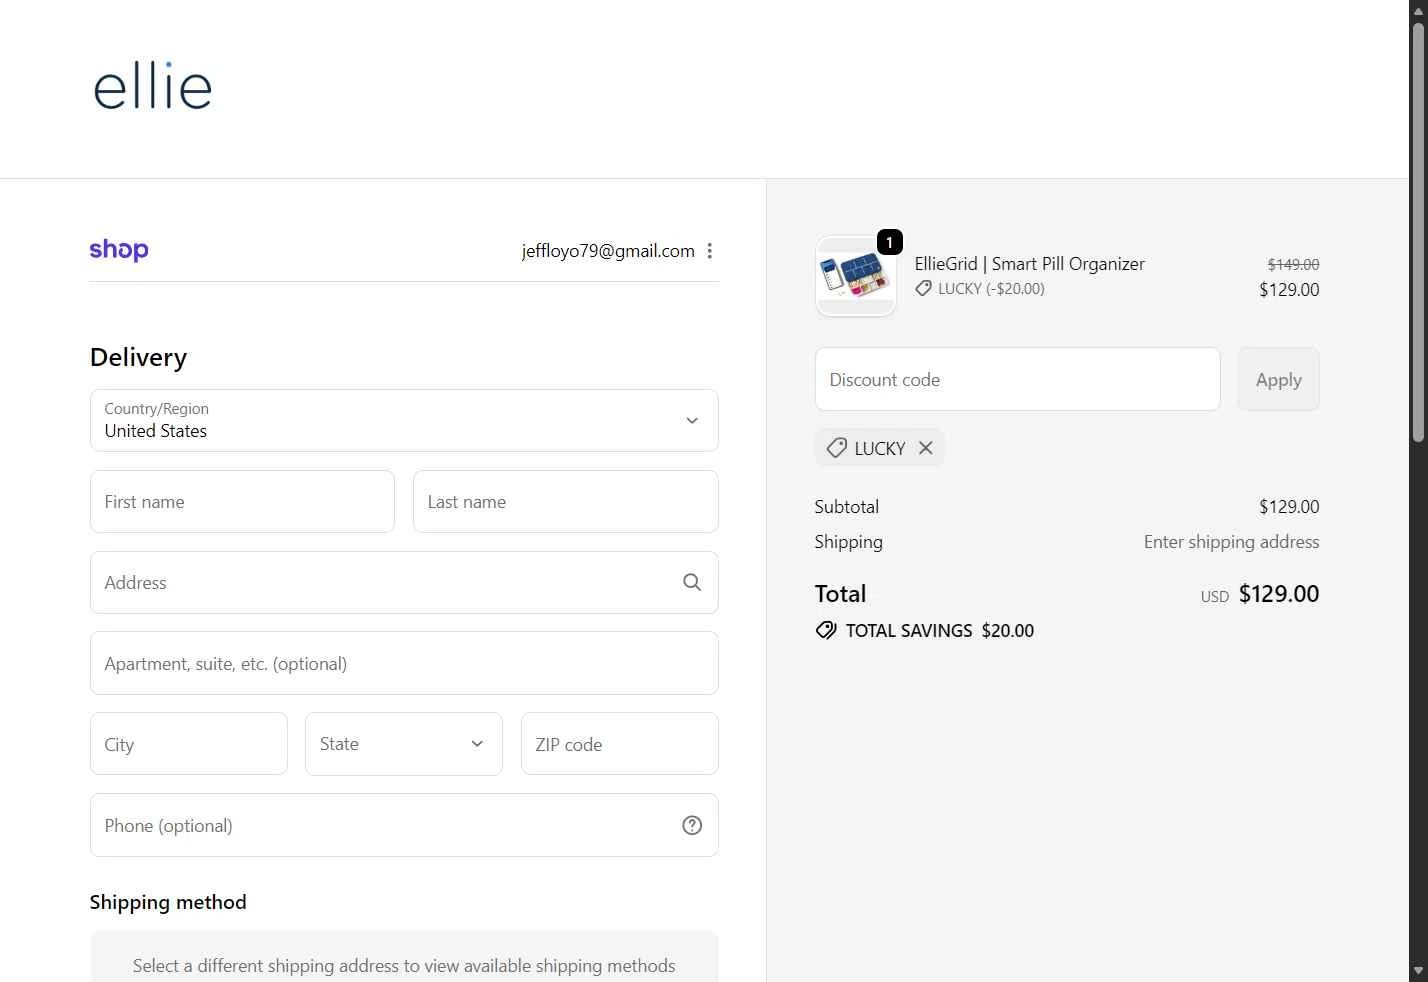Open the State dropdown
Screen dimensions: 1428x982
404,744
